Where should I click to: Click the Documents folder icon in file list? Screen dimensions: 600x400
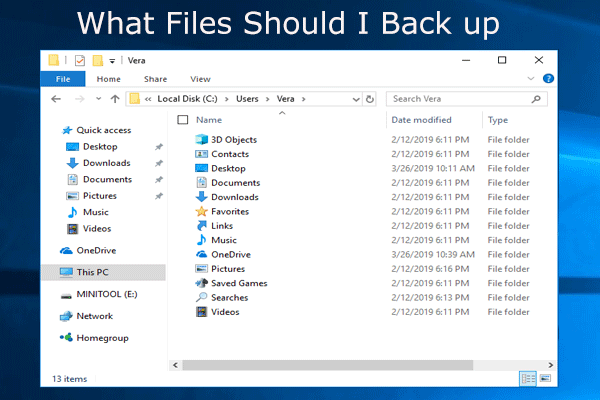coord(201,183)
